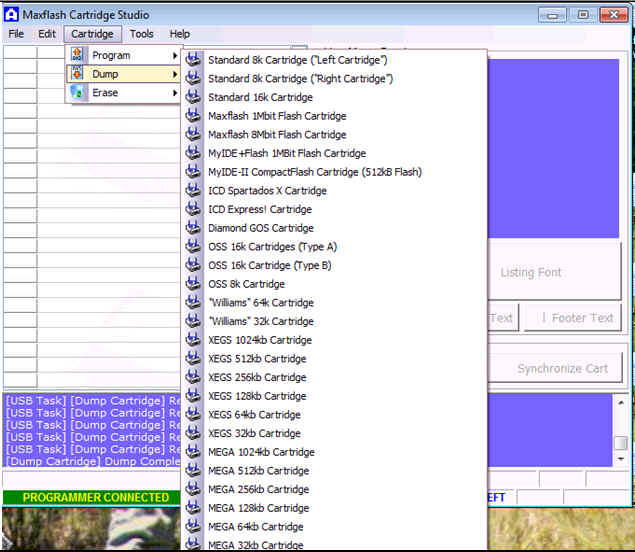The image size is (635, 552).
Task: Click icon beside ICD Express! Cartridge
Action: point(194,209)
